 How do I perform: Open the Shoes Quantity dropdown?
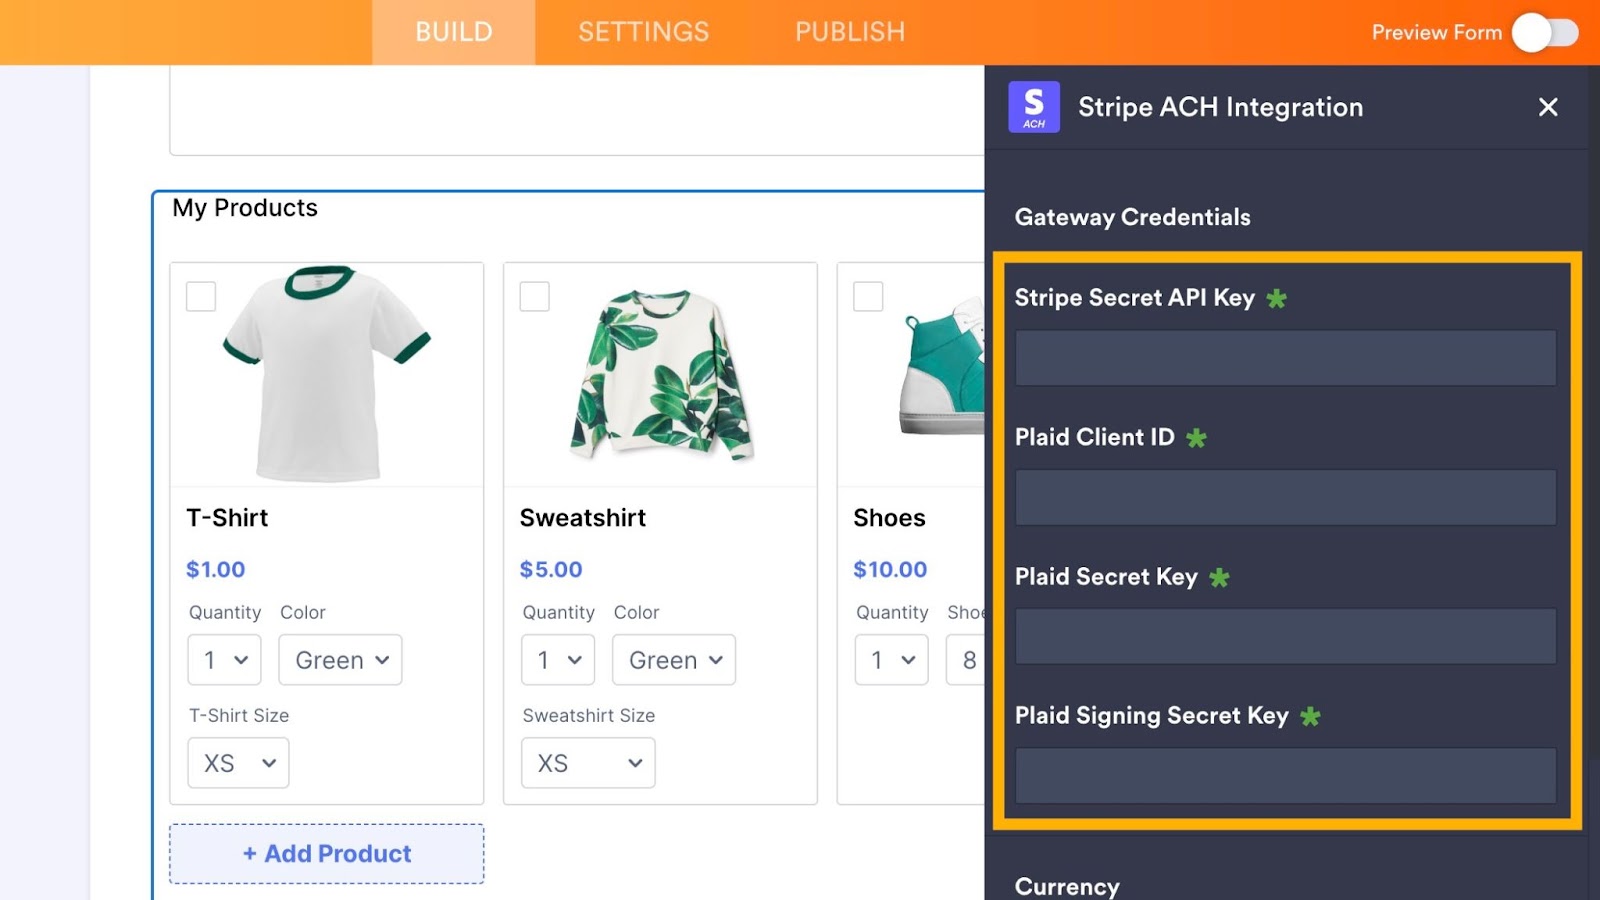[x=891, y=660]
